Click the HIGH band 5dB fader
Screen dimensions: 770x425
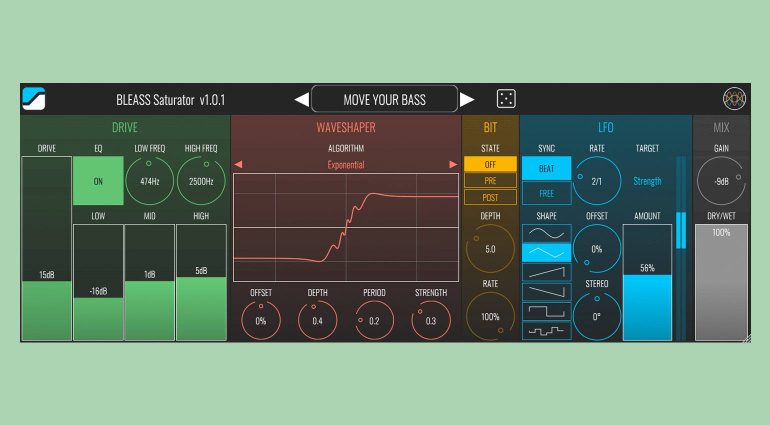pos(201,283)
